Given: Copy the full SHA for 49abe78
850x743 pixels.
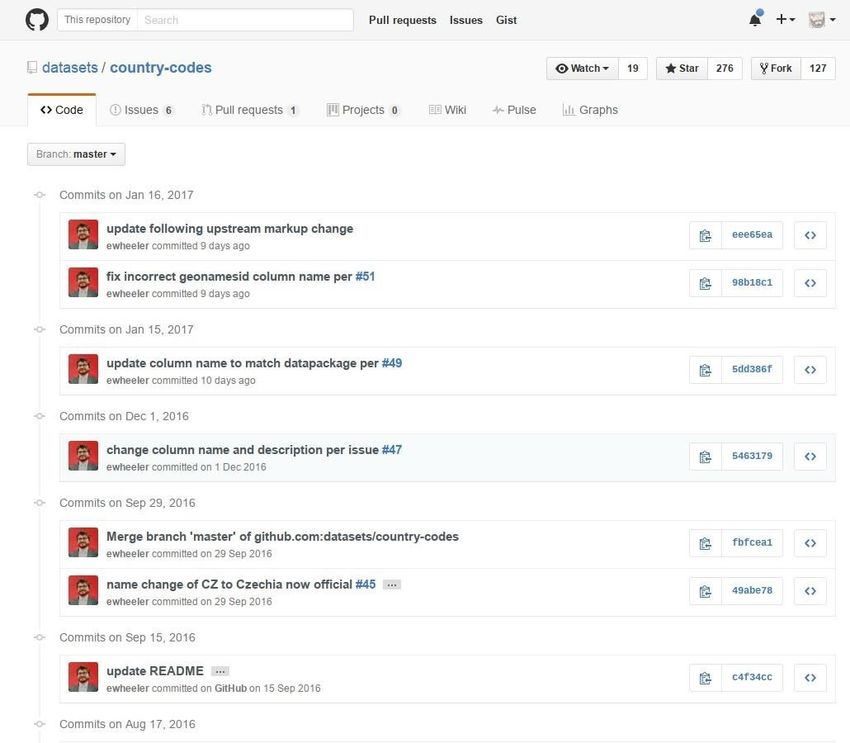Looking at the screenshot, I should (x=705, y=591).
